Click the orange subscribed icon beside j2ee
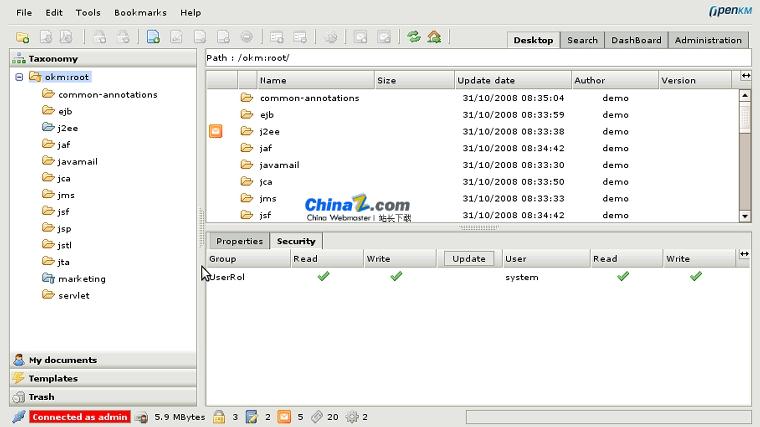Screen dimensions: 760x427 (216, 131)
